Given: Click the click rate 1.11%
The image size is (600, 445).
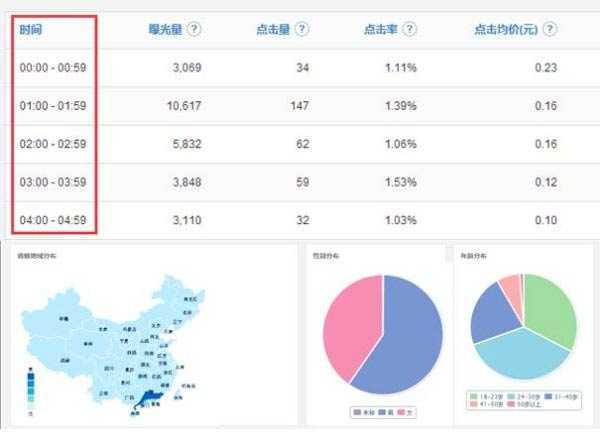Looking at the screenshot, I should pos(401,68).
